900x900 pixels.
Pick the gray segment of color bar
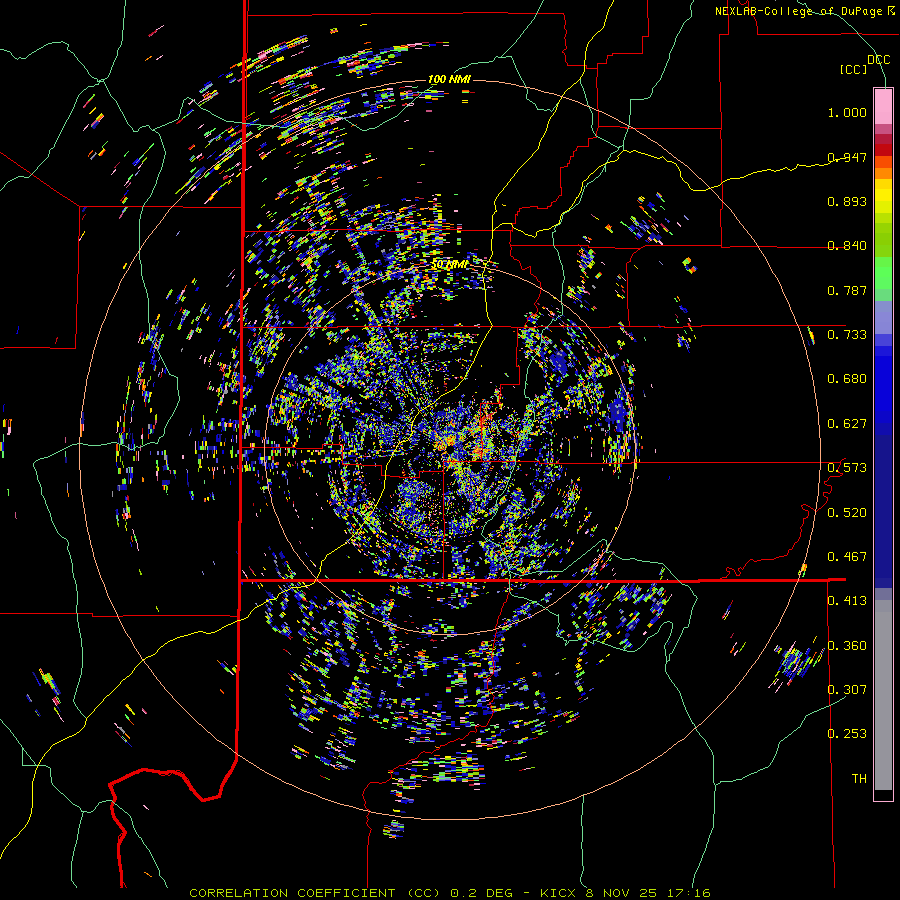tap(883, 695)
